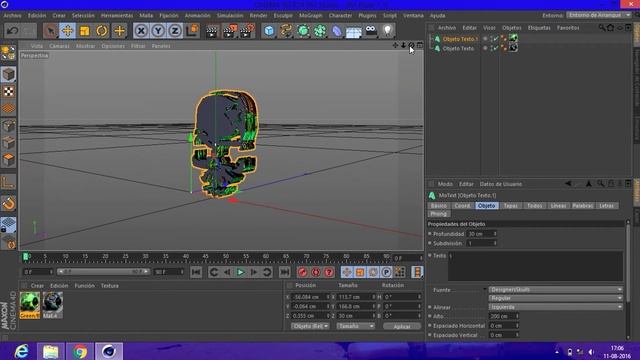Viewport: 640px width, 360px height.
Task: Open the MoGraph menu
Action: pos(311,16)
